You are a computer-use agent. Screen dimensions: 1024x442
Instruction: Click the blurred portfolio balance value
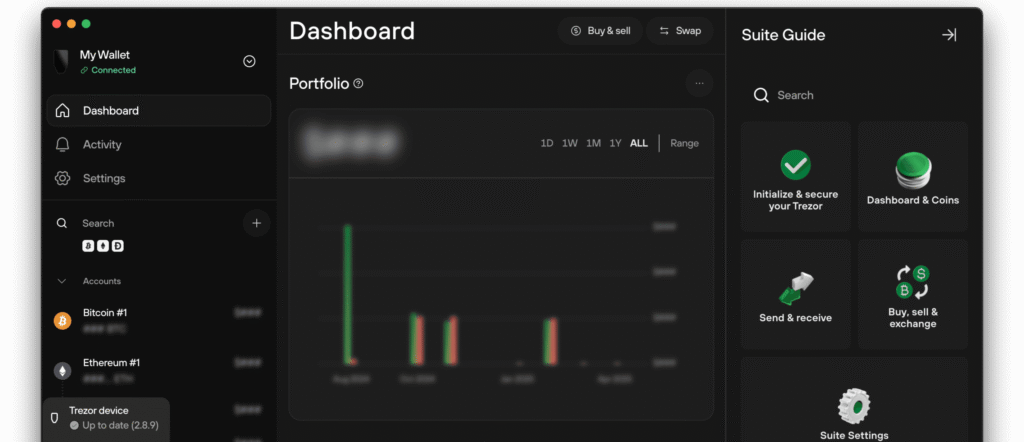click(351, 142)
